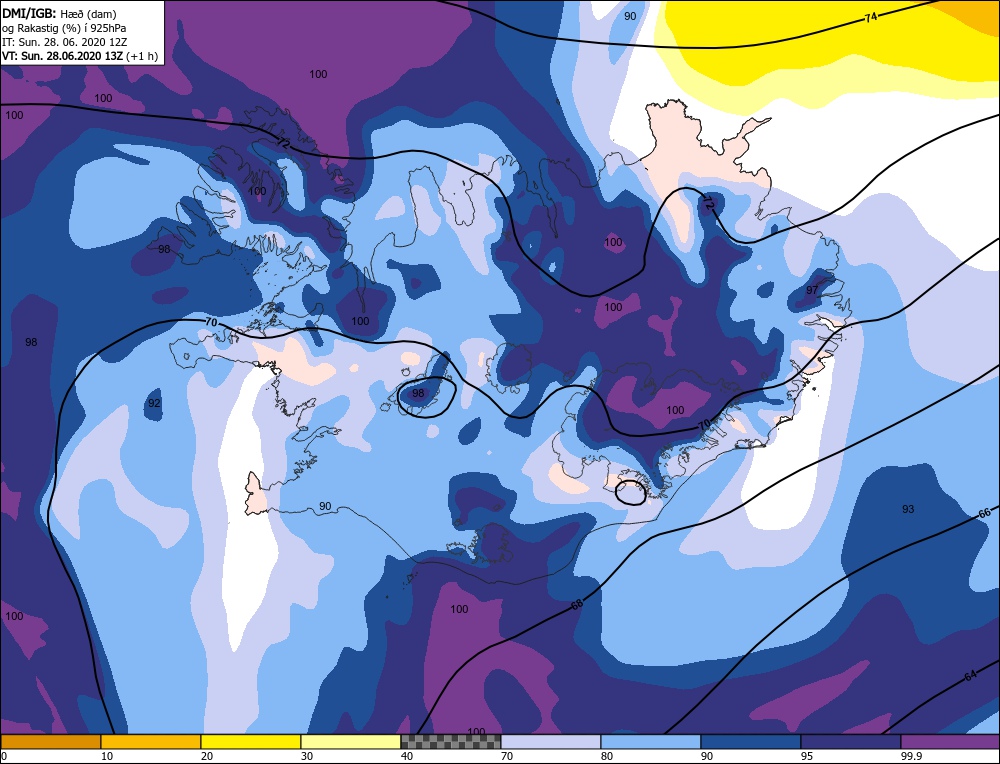Click the 64 contour label
Viewport: 1000px width, 764px height.
[x=970, y=675]
